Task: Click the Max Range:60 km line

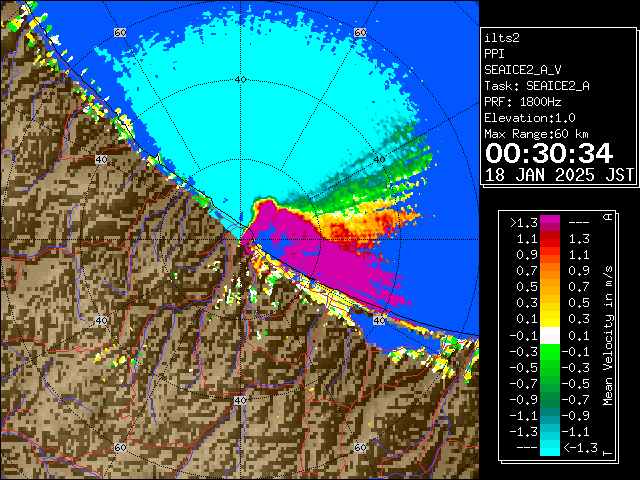Action: 536,134
